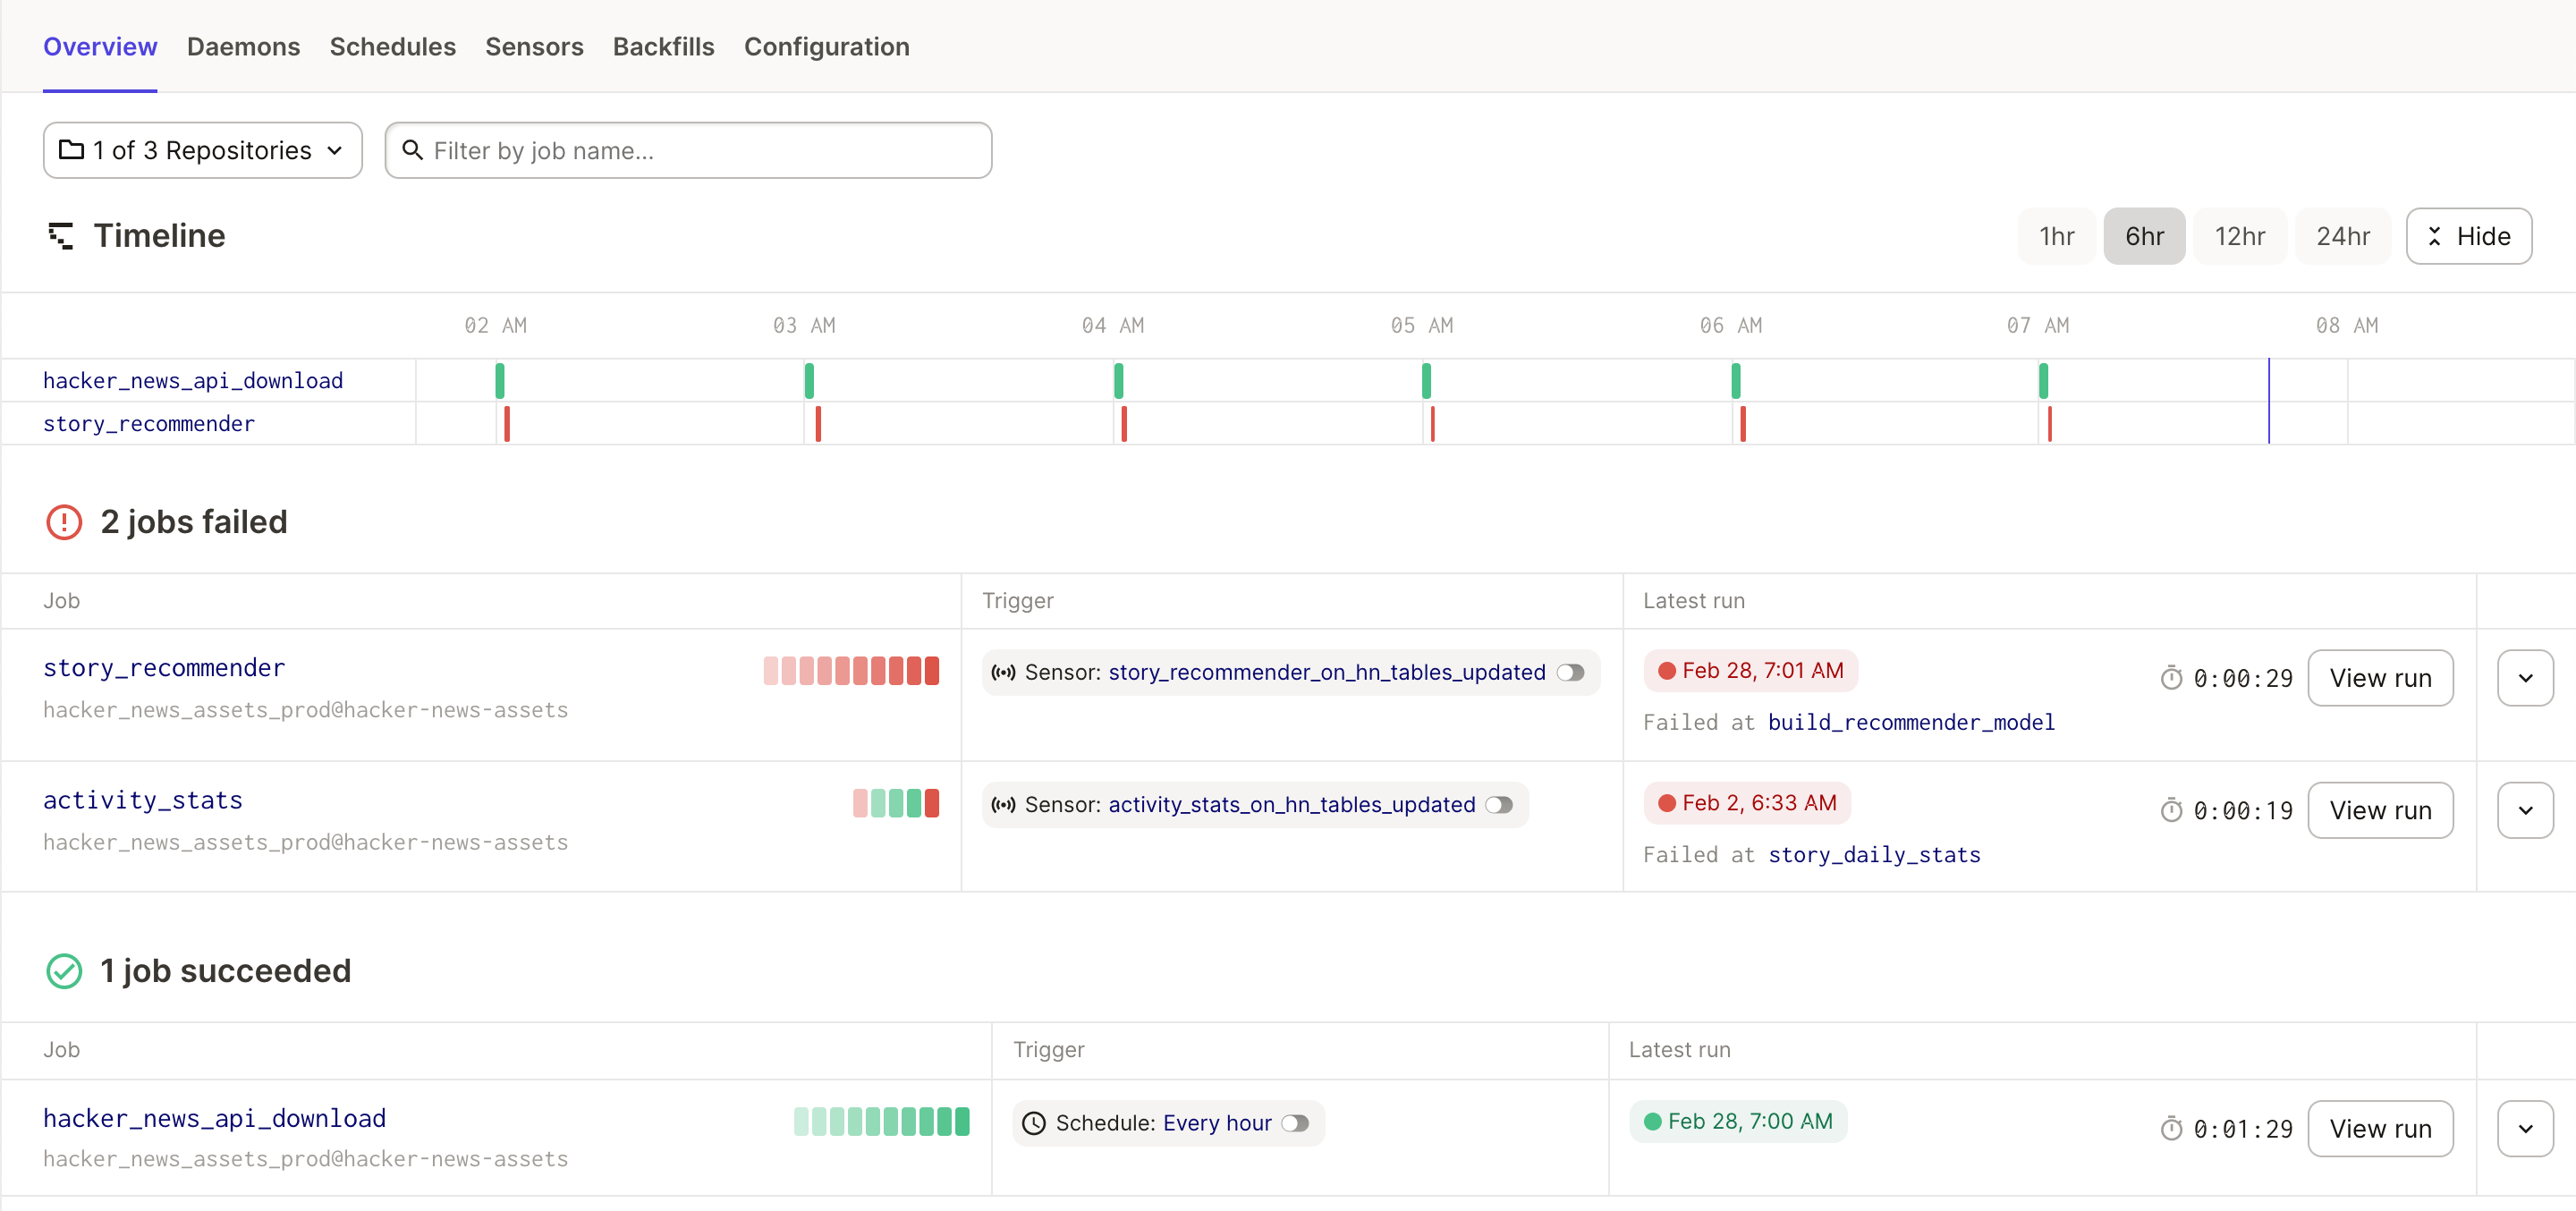The width and height of the screenshot is (2576, 1211).
Task: Click red 04 AM story_recommender run marker
Action: pos(1124,424)
